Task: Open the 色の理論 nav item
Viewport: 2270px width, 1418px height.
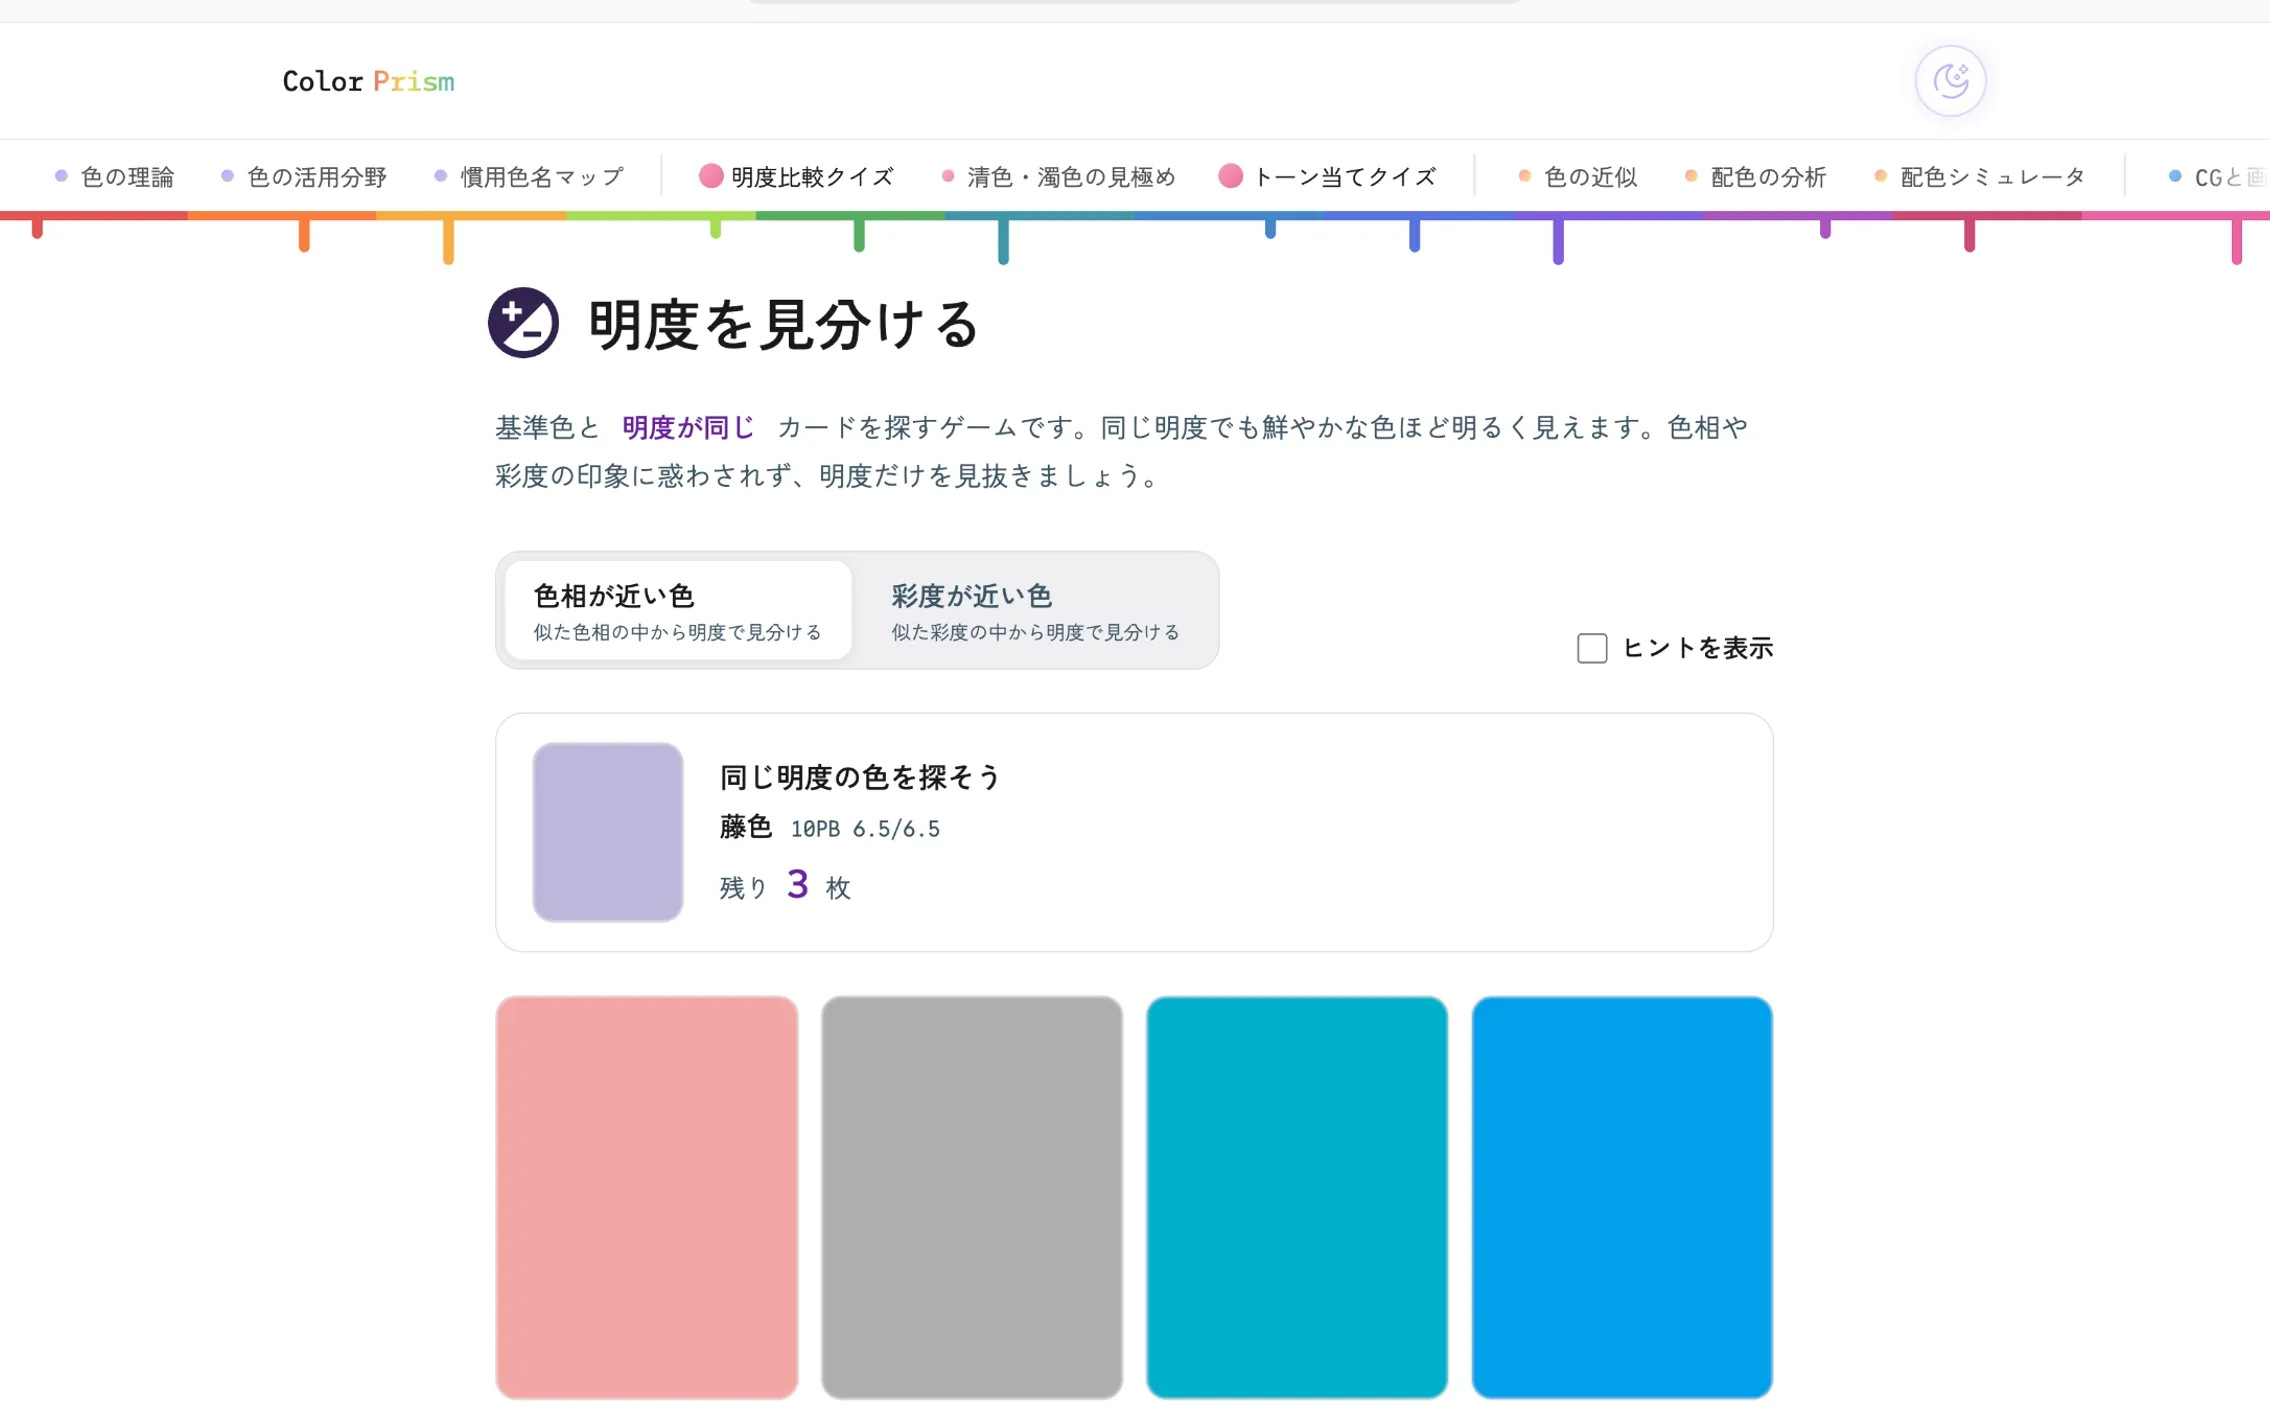Action: point(115,177)
